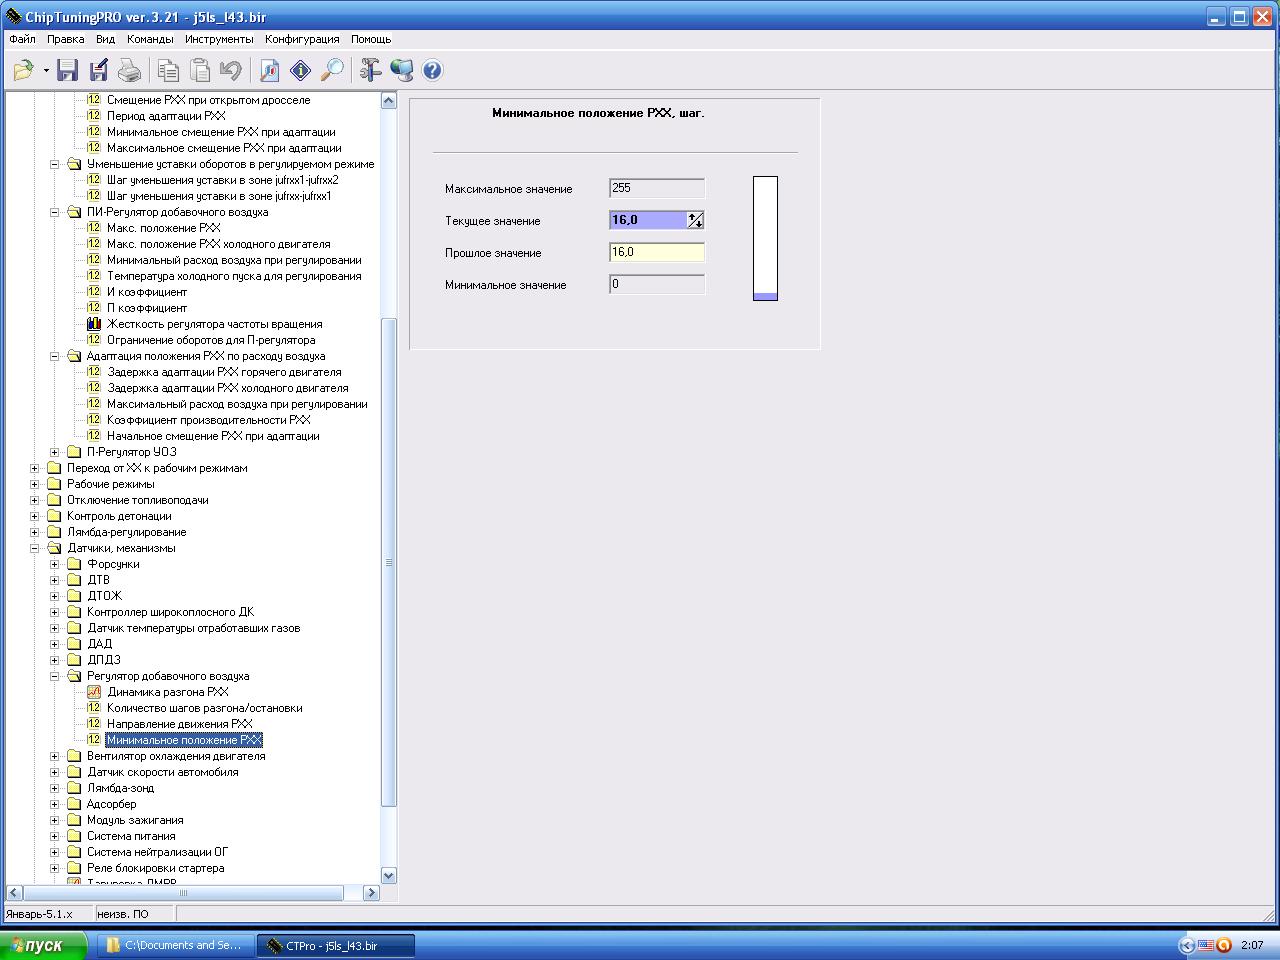Open the Конфигурация menu
Viewport: 1280px width, 960px height.
pyautogui.click(x=302, y=39)
